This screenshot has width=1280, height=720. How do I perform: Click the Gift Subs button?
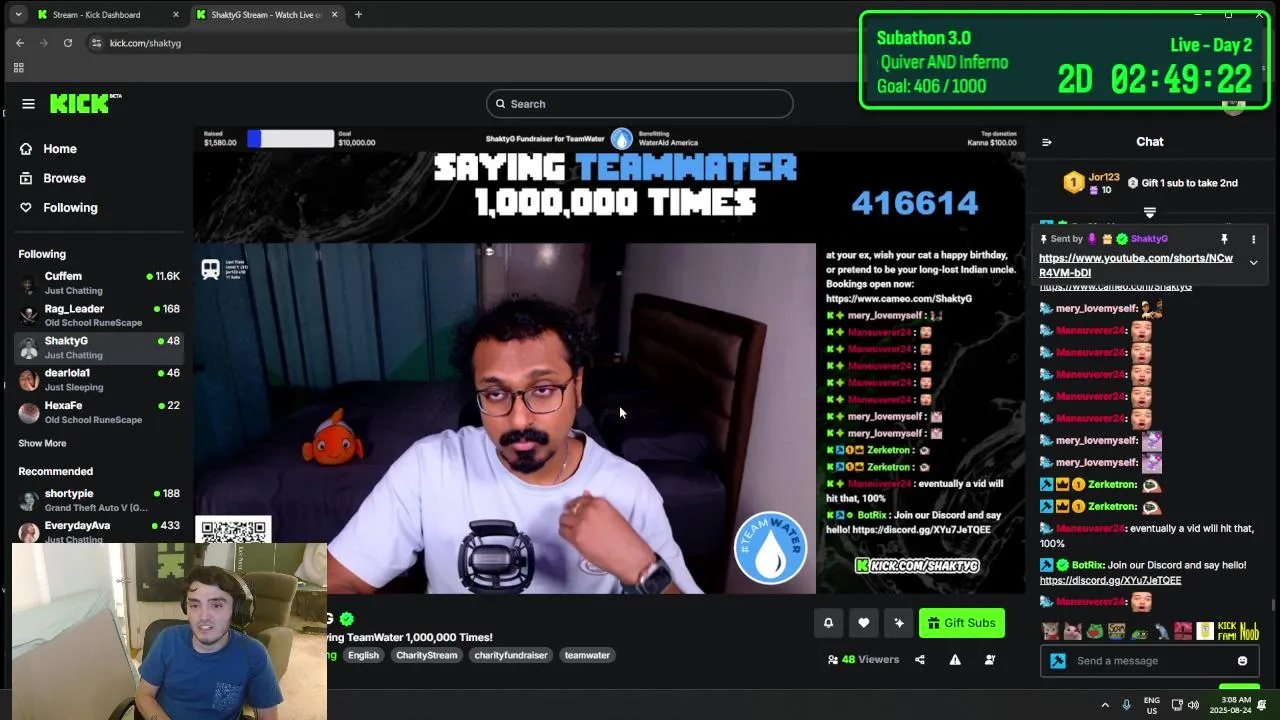click(962, 623)
